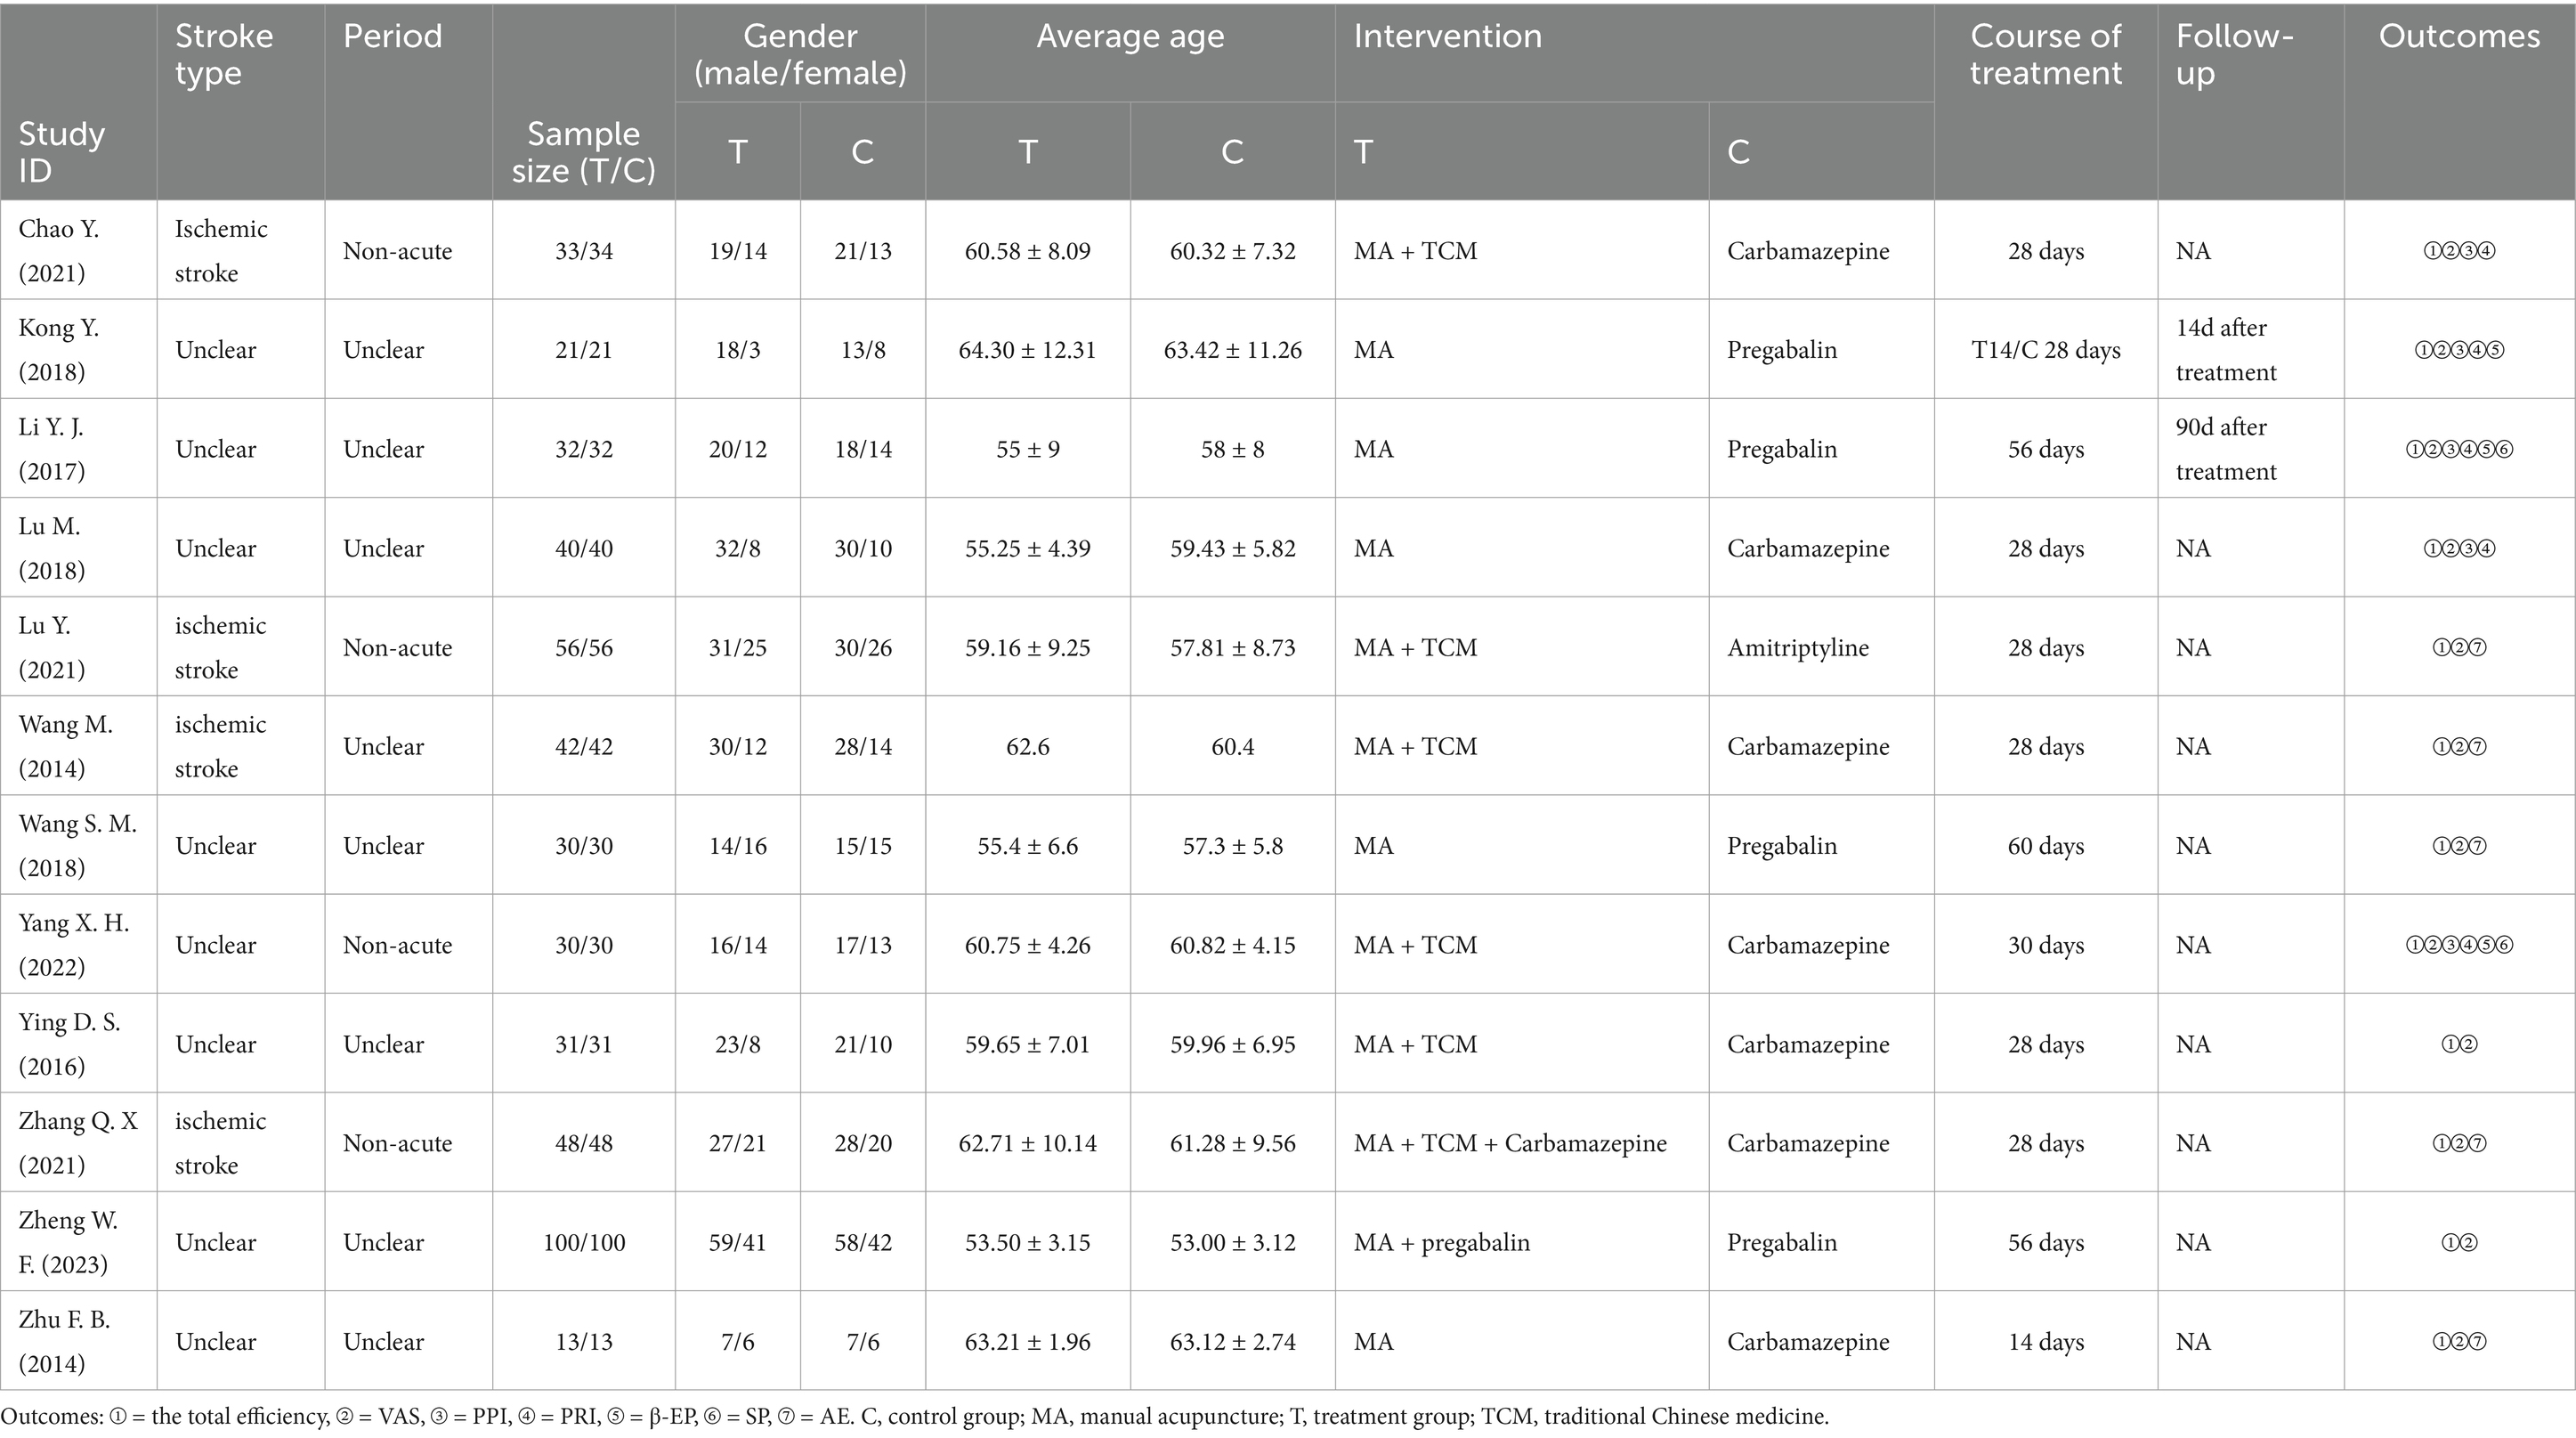2576x1438 pixels.
Task: Click Wang S. M. (2018) study cell
Action: pos(77,845)
